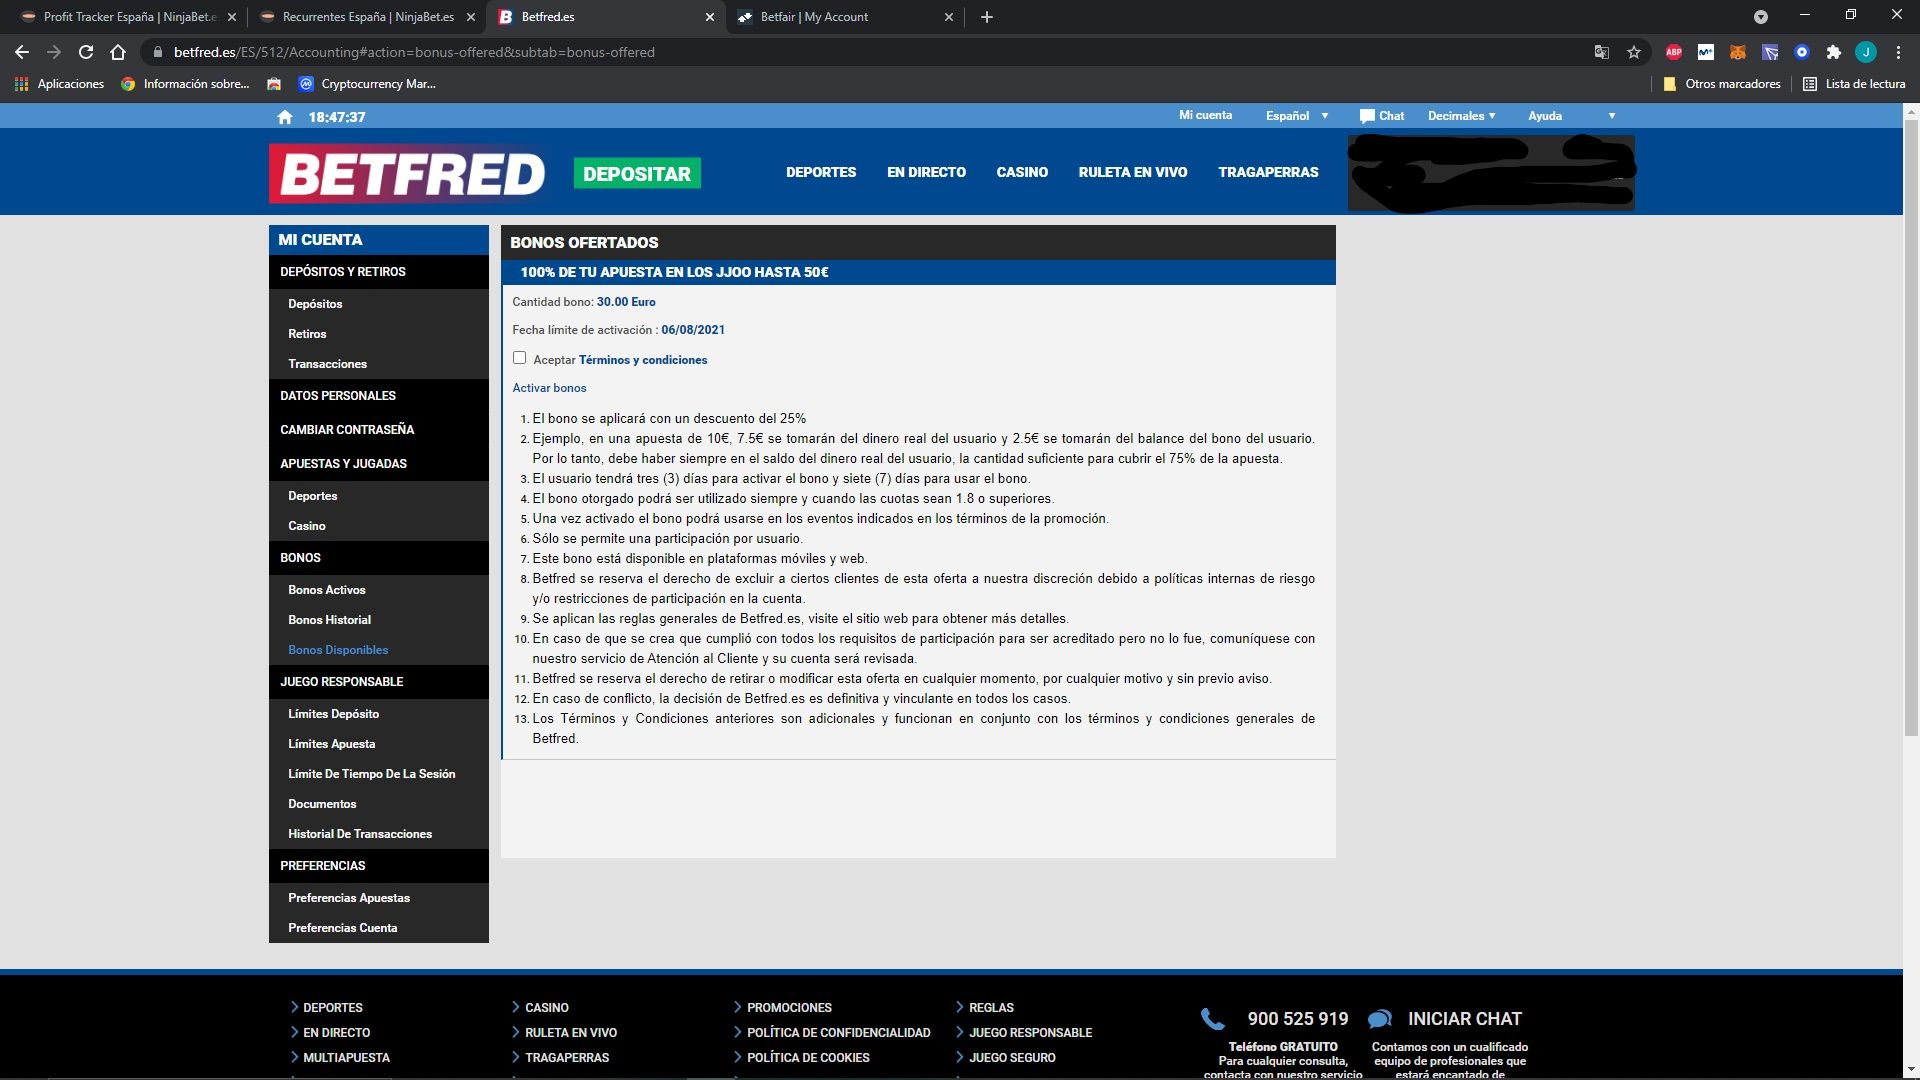Image resolution: width=1920 pixels, height=1080 pixels.
Task: Open Preferencias Cuenta in sidebar
Action: pos(342,928)
